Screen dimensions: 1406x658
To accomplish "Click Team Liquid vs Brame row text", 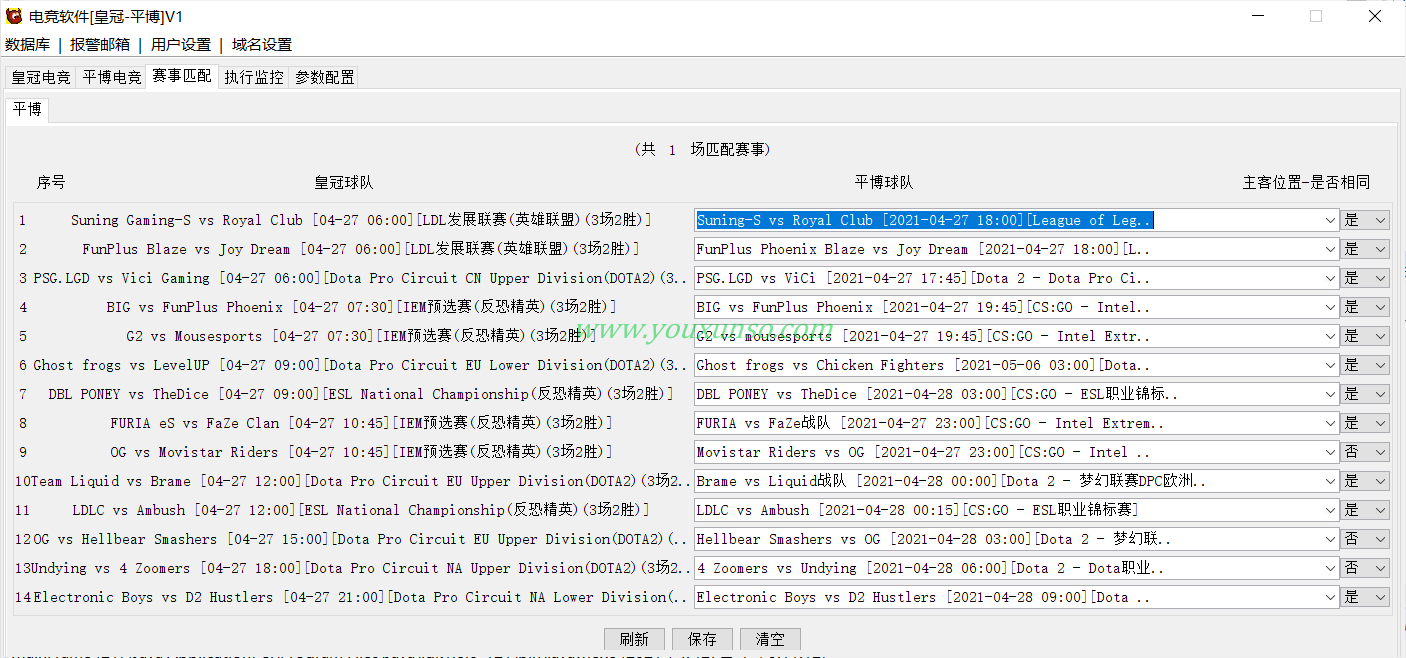I will (x=361, y=481).
